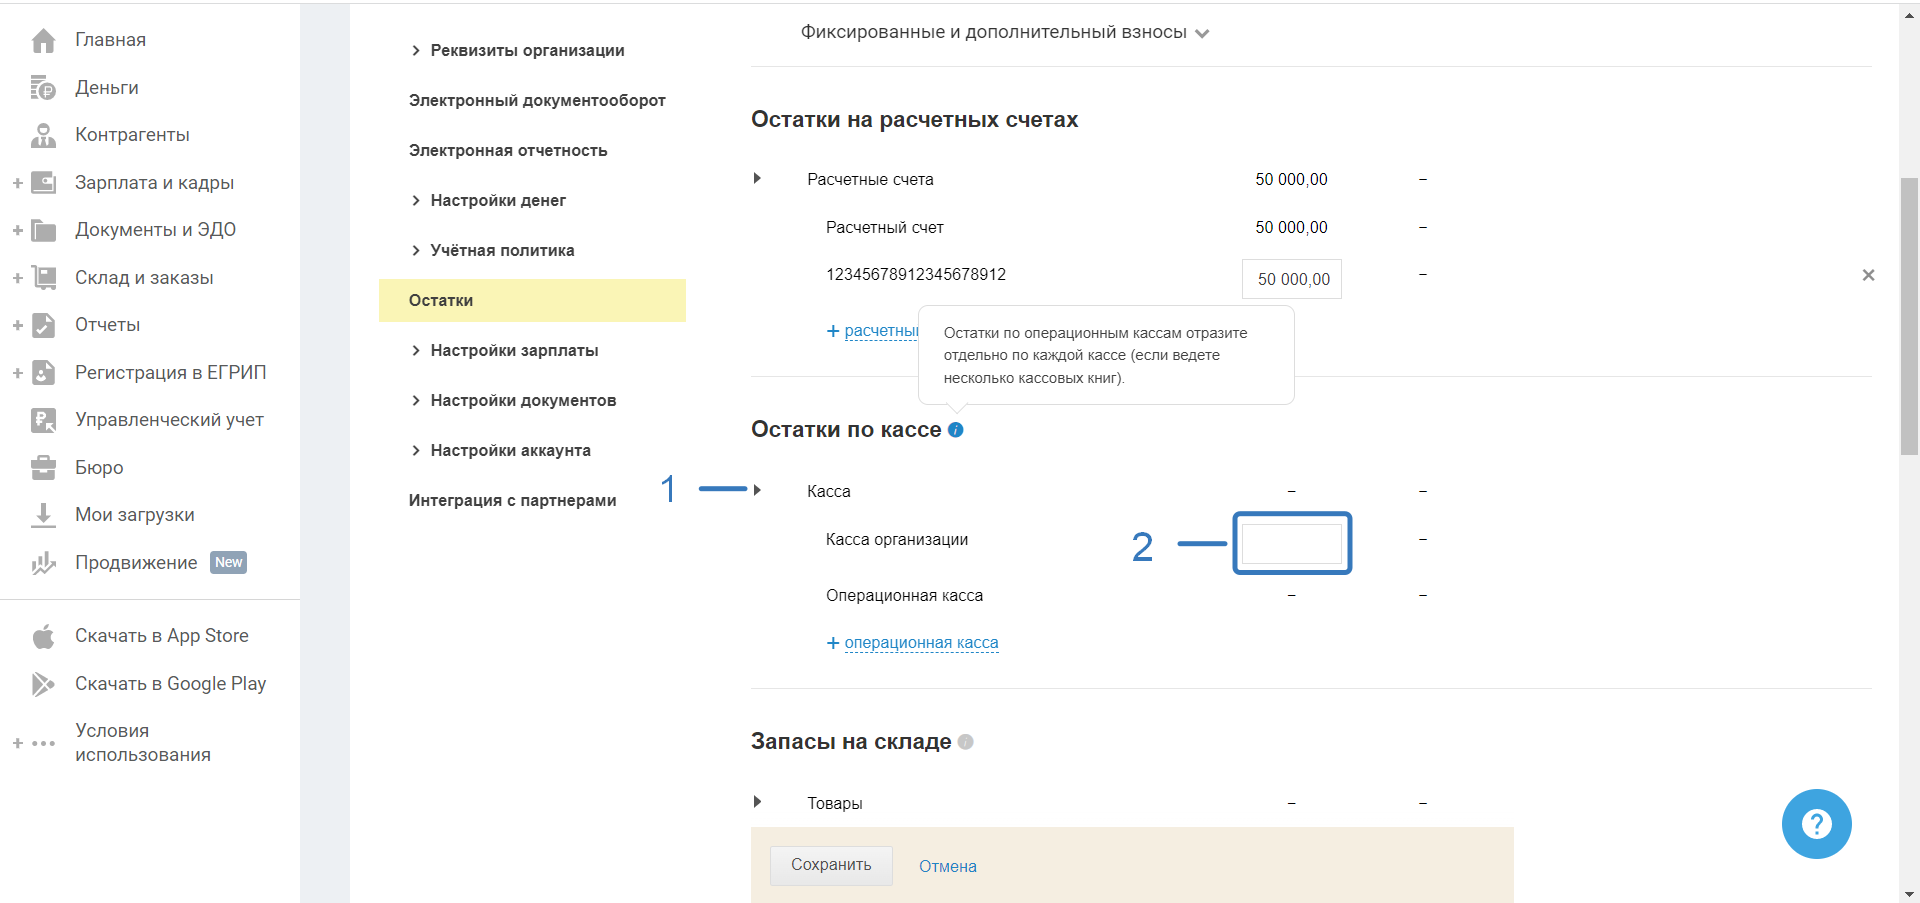The image size is (1920, 903).
Task: Expand the Товары row triangle
Action: click(x=757, y=802)
